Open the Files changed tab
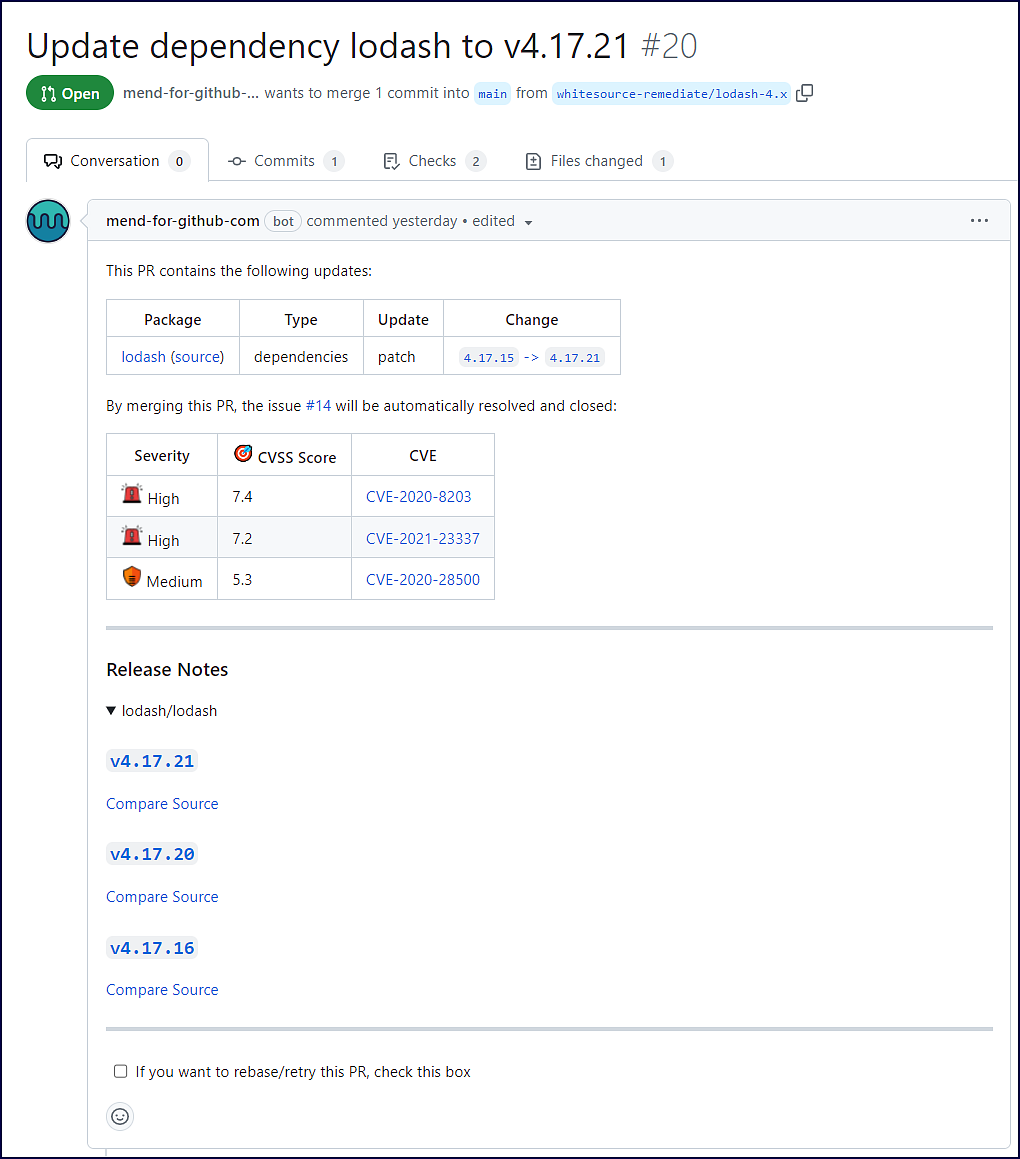The height and width of the screenshot is (1159, 1020). (597, 161)
